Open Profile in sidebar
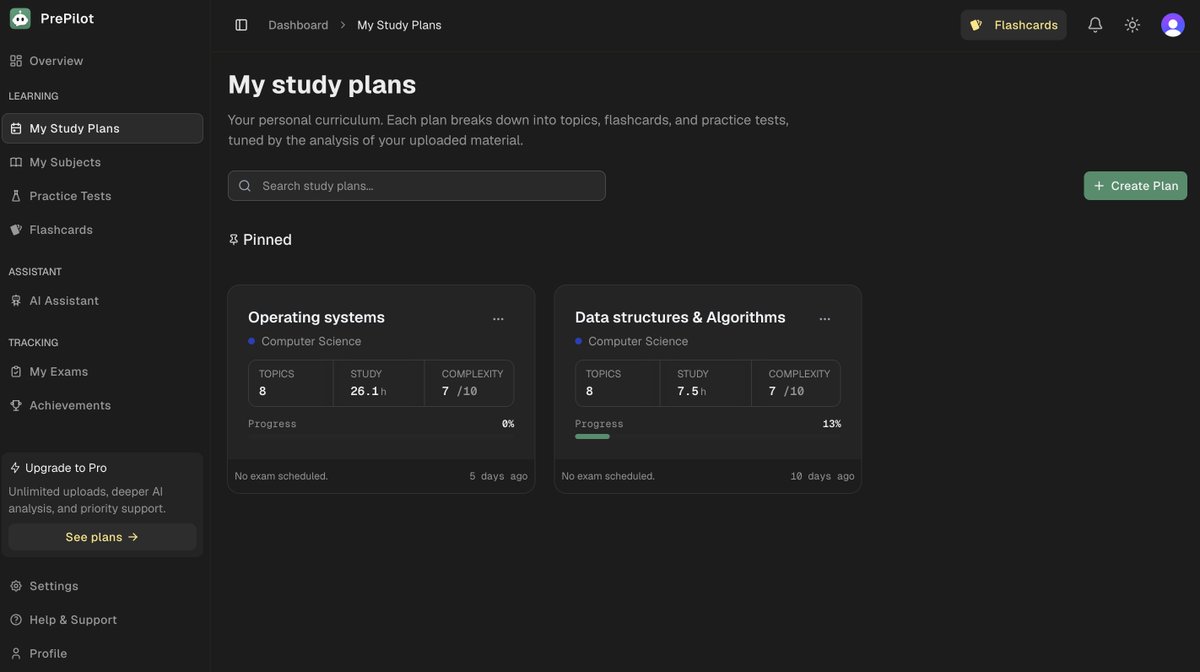 (x=102, y=654)
